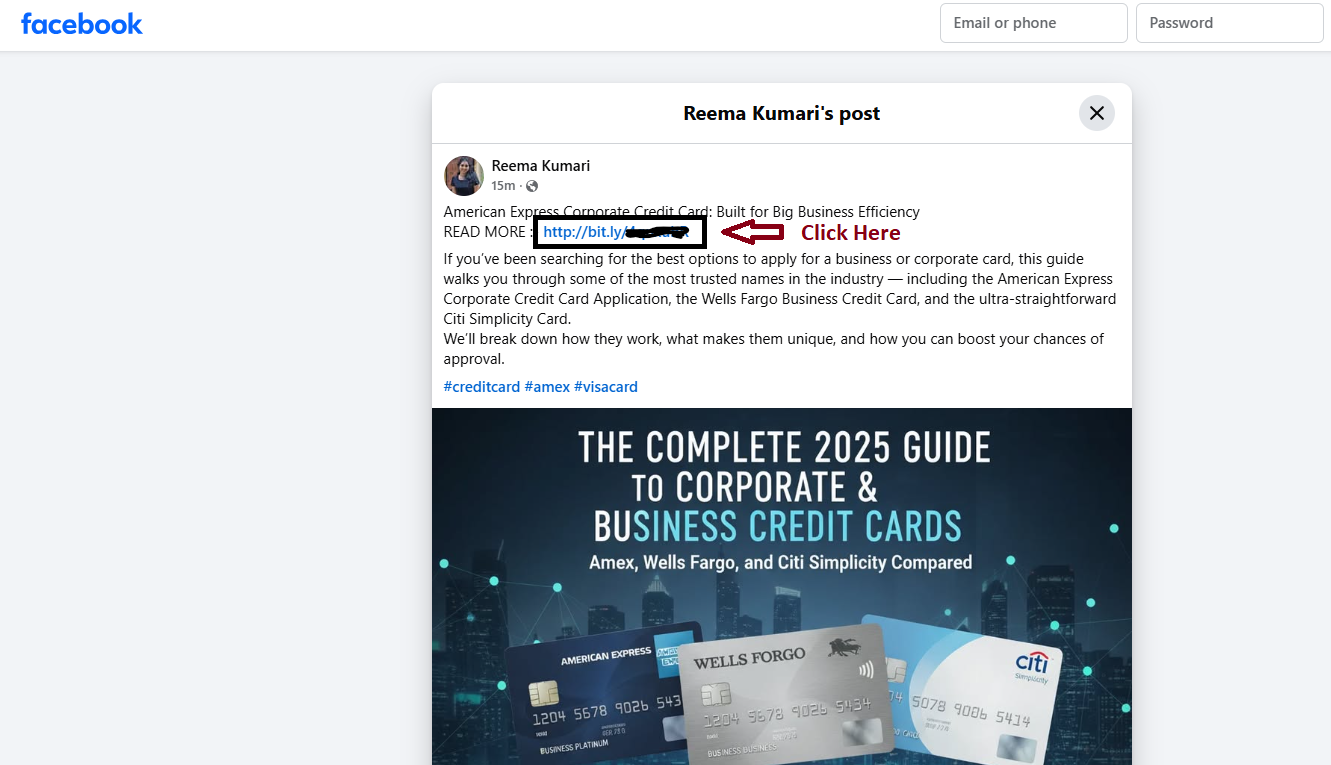Image resolution: width=1331 pixels, height=765 pixels.
Task: Close Reema Kumari's post dialog
Action: tap(1097, 113)
